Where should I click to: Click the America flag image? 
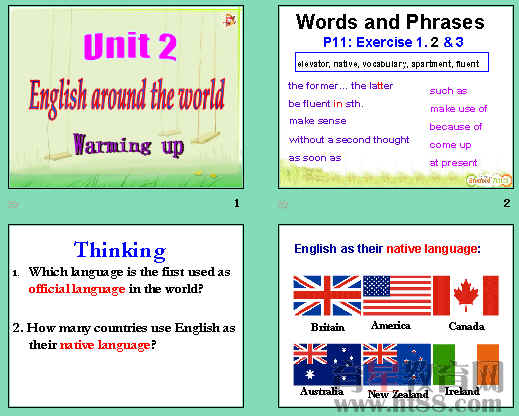(x=397, y=296)
